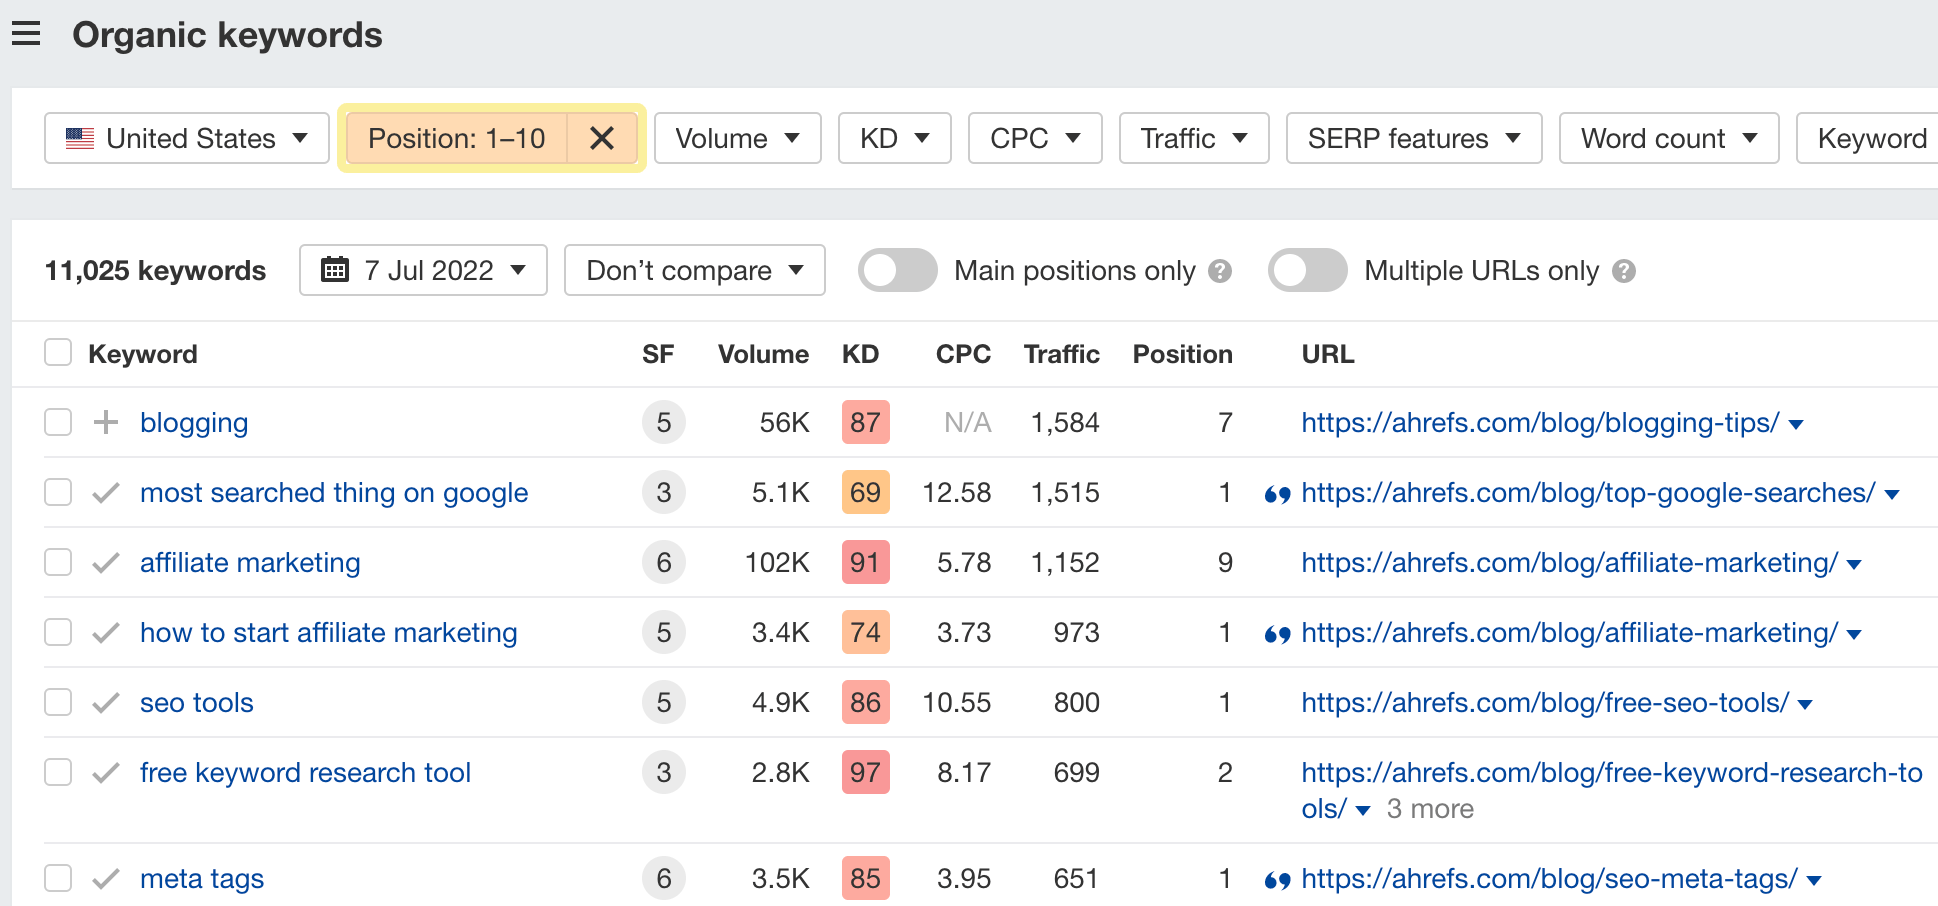The width and height of the screenshot is (1938, 906).
Task: Open the hamburger navigation menu
Action: point(25,33)
